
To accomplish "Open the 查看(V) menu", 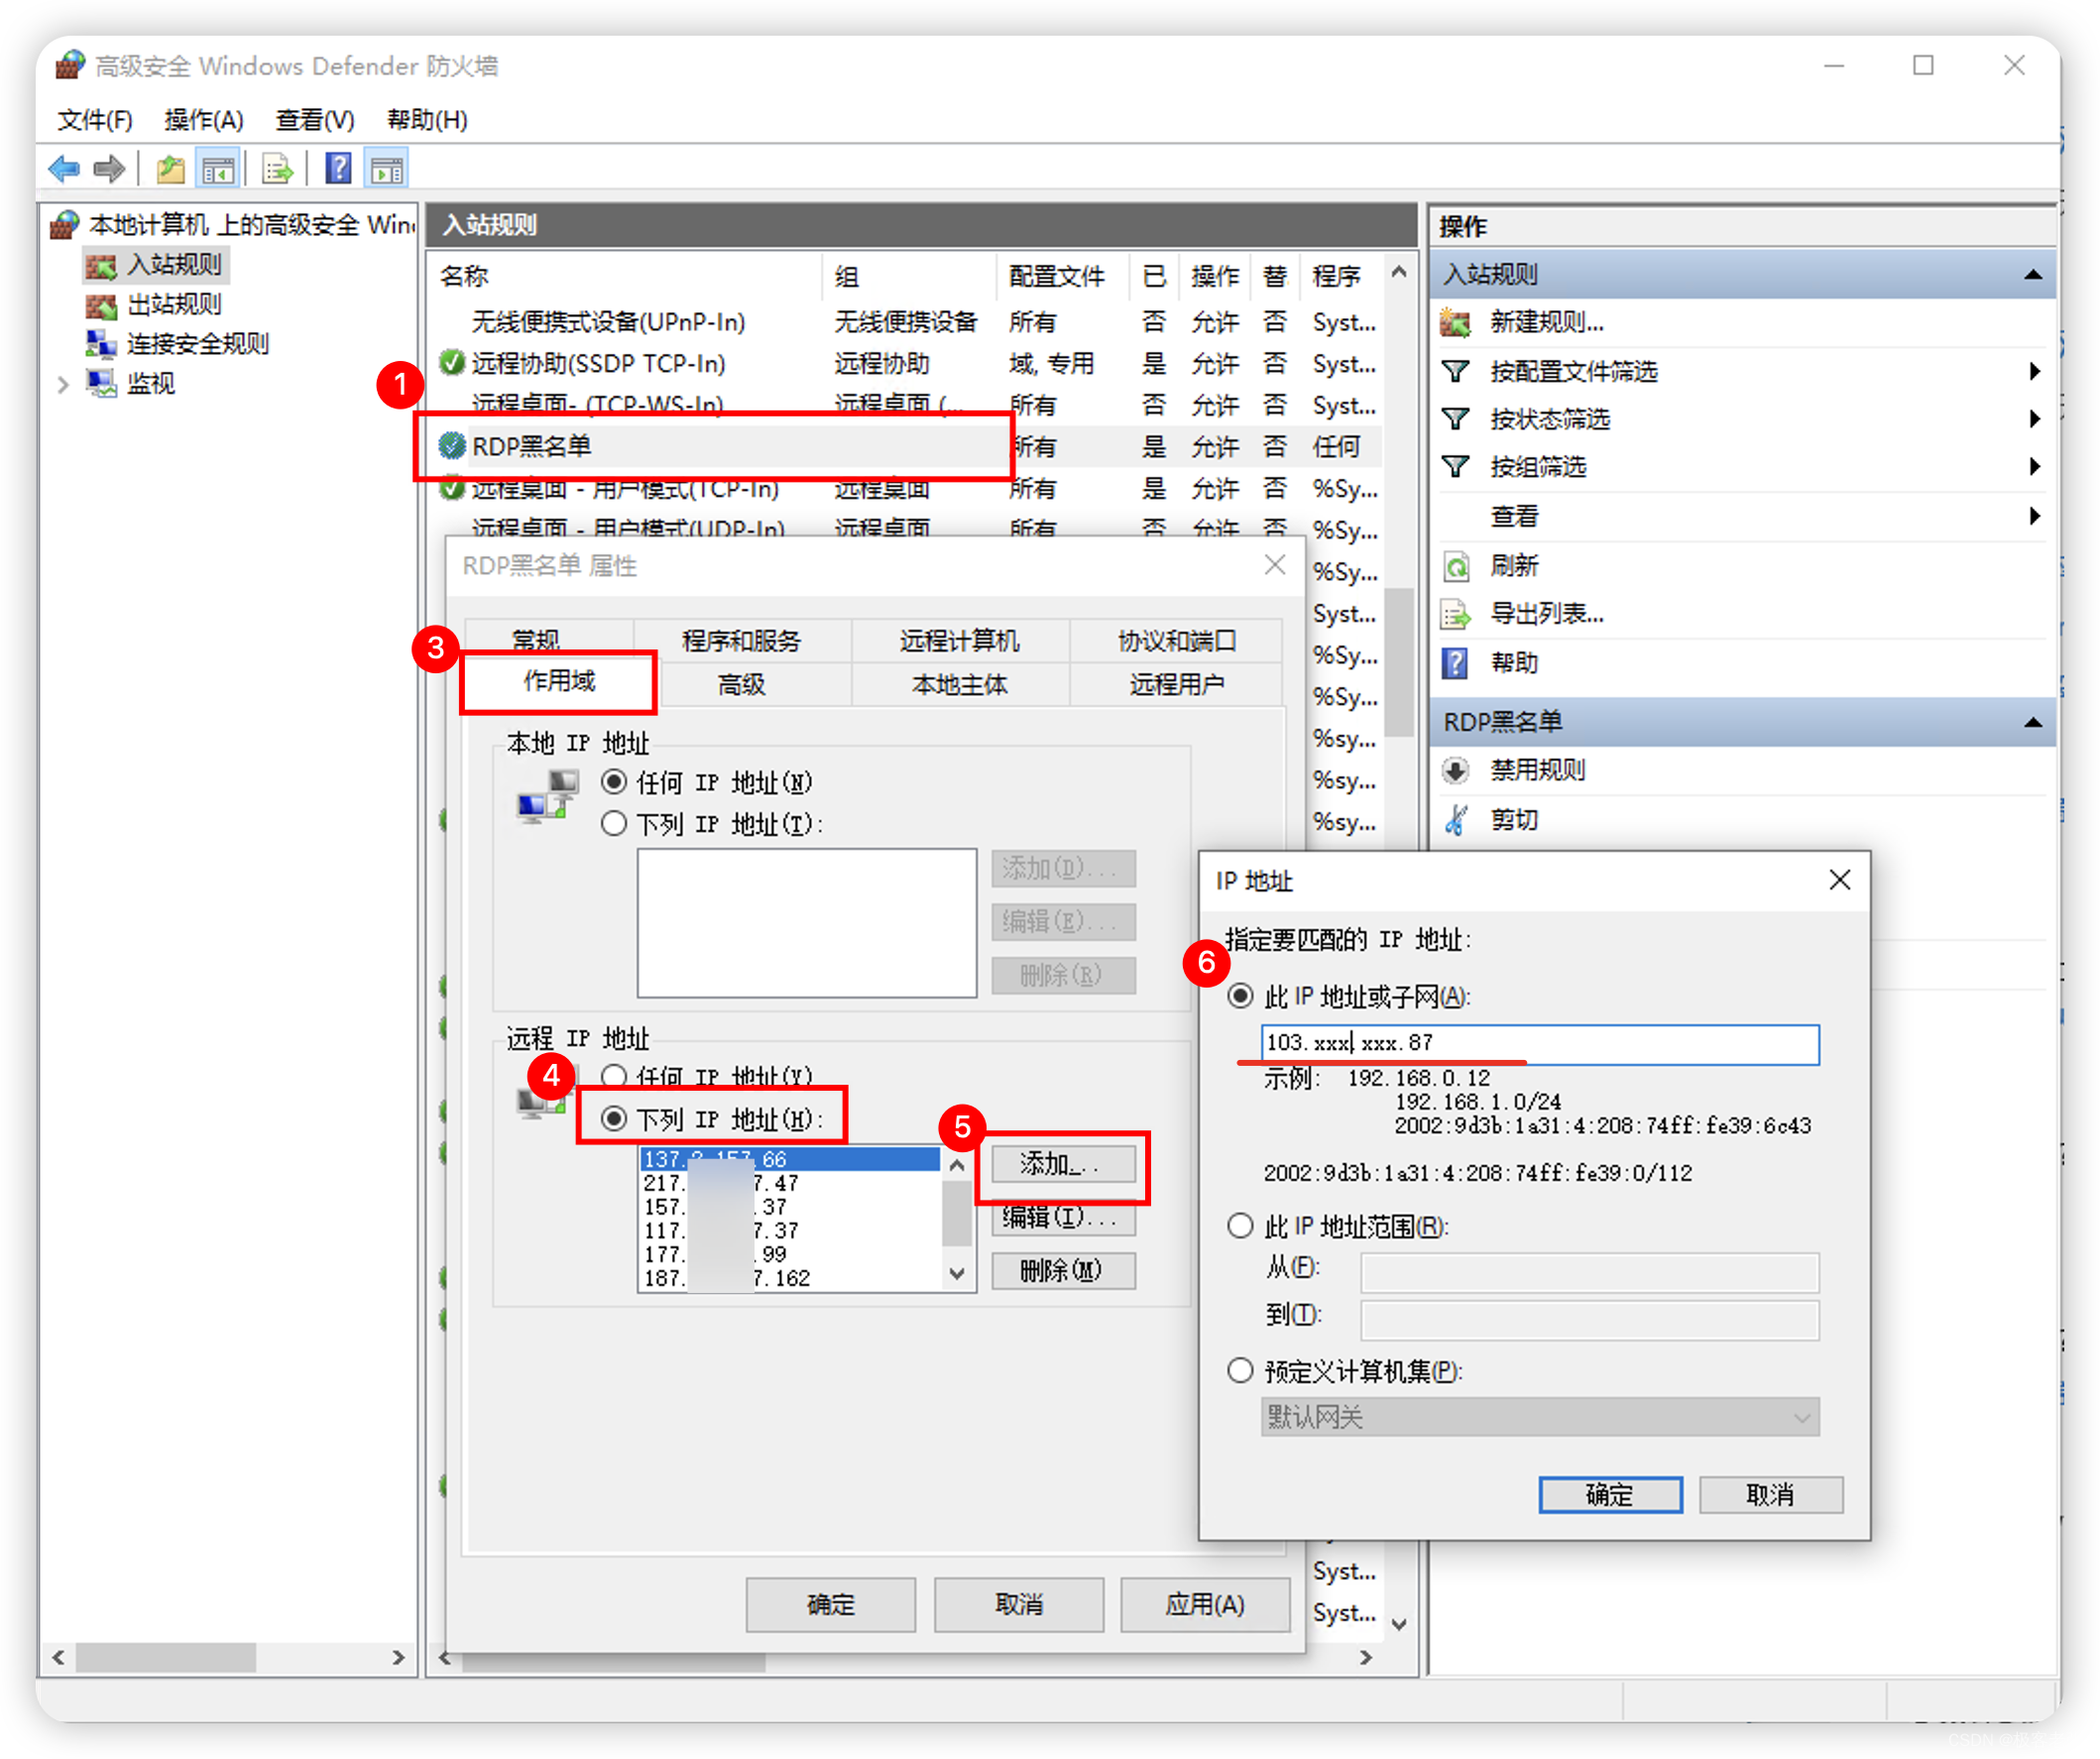I will coord(315,120).
